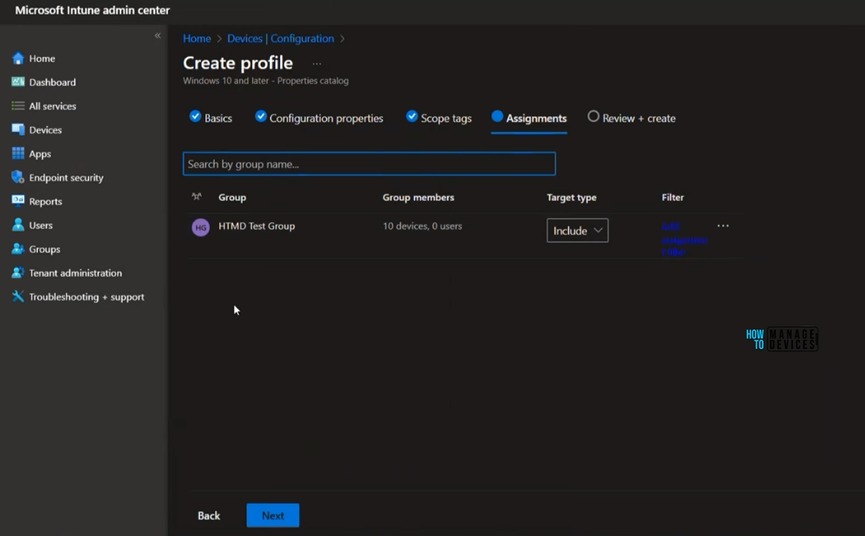Click the Devices | Configuration breadcrumb link

[280, 39]
